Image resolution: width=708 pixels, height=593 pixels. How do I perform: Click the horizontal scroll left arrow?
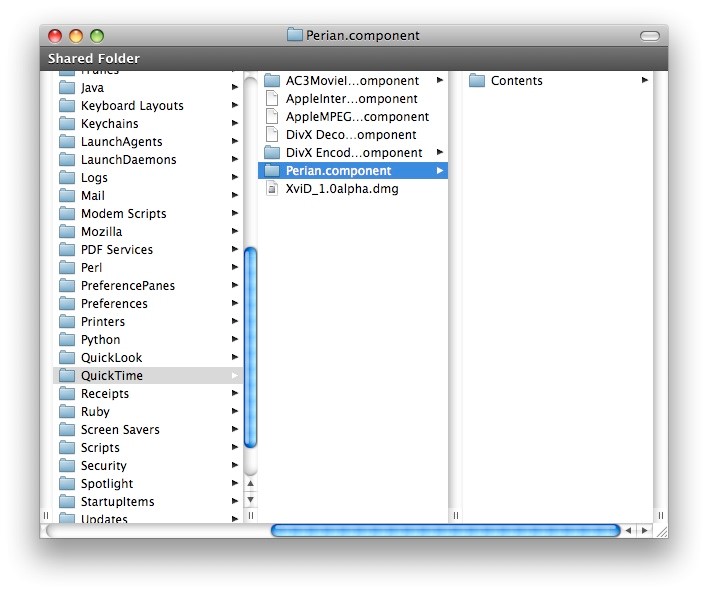(x=628, y=531)
